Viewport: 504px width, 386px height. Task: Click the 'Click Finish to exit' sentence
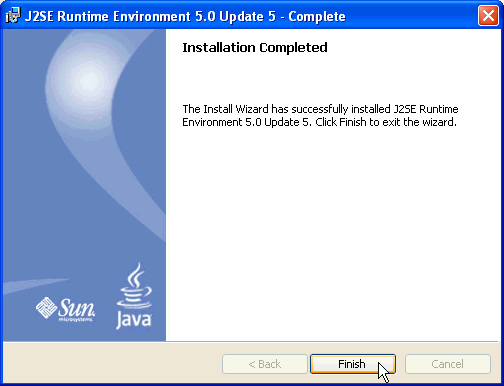coord(386,122)
